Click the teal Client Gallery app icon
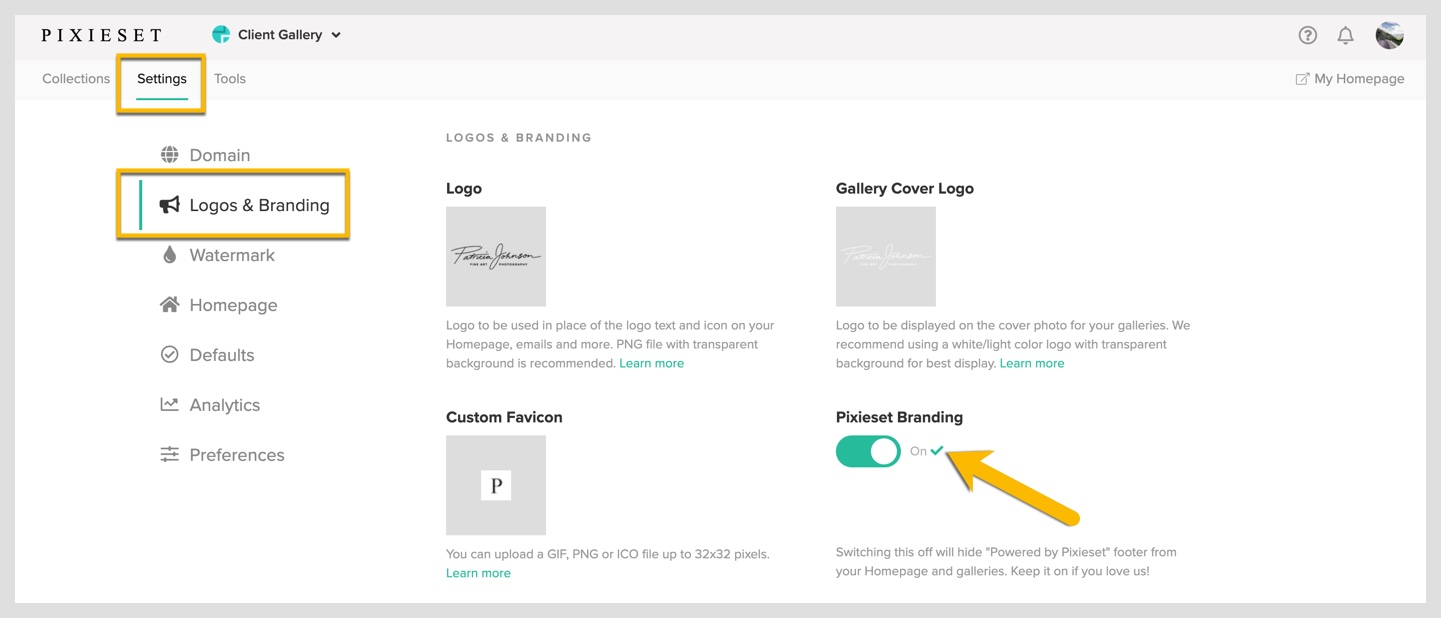This screenshot has width=1441, height=618. pos(221,35)
